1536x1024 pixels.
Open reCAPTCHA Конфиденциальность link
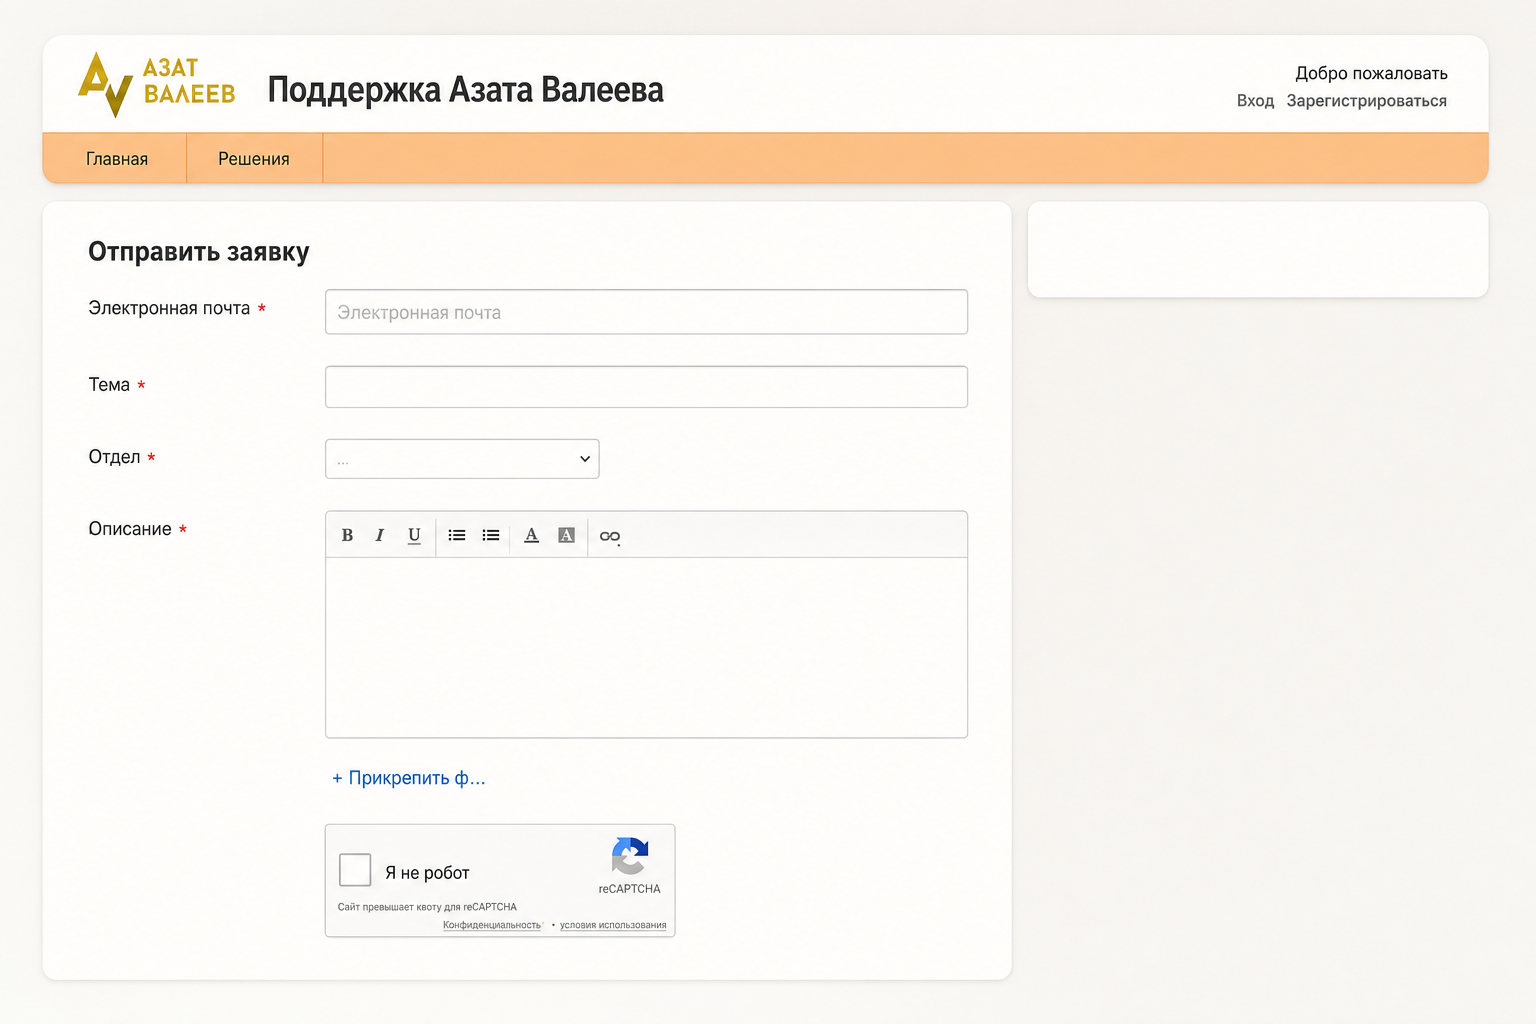click(x=492, y=925)
